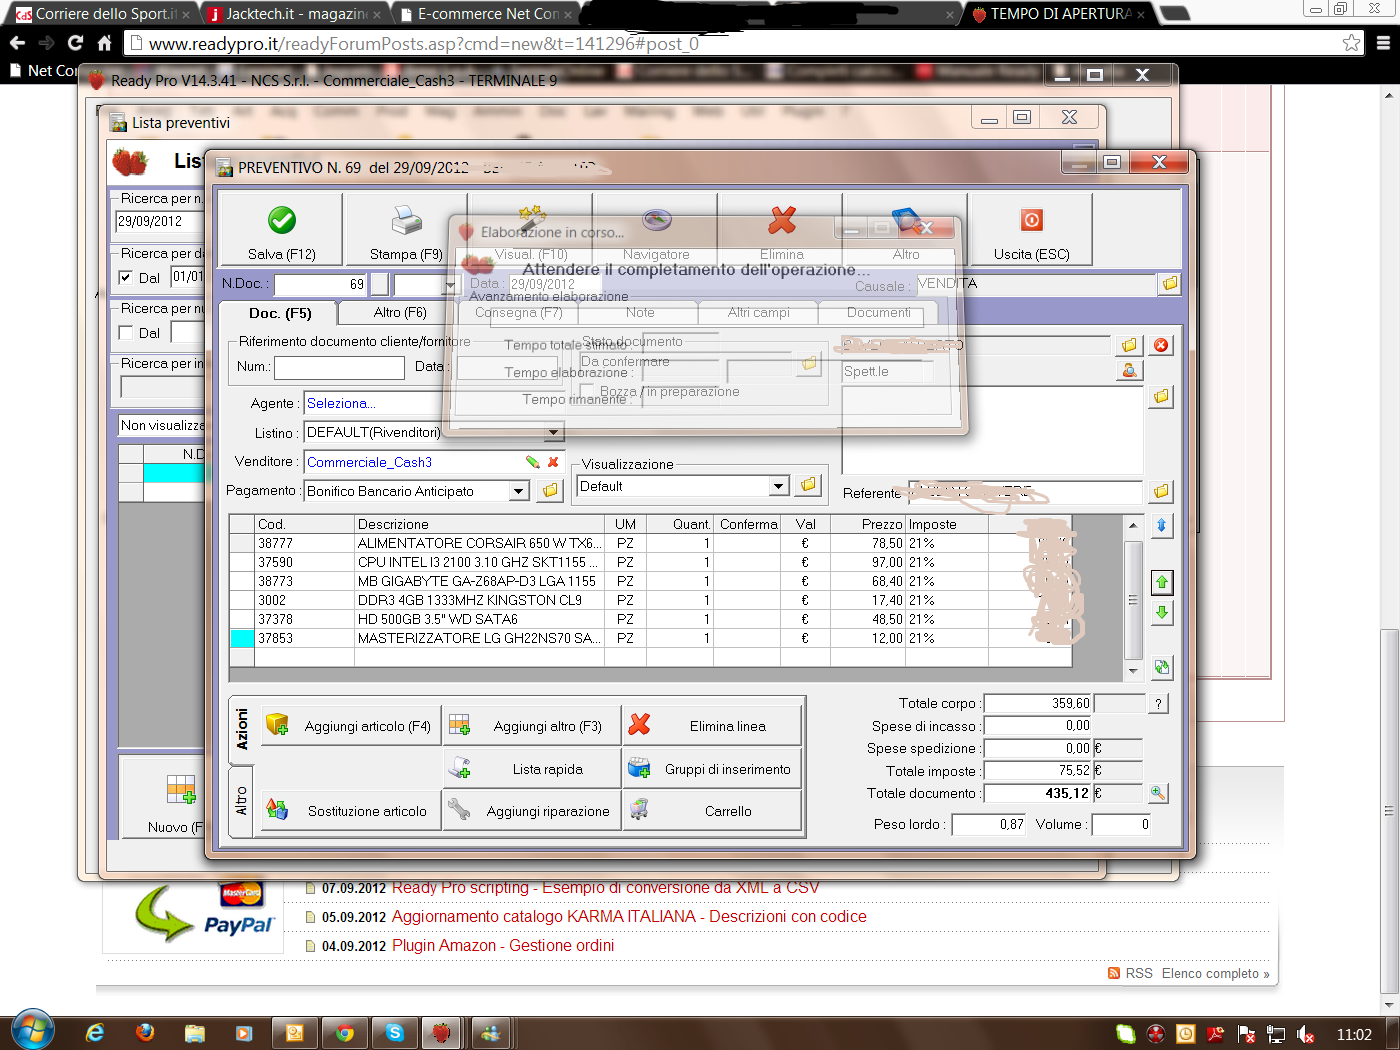Click the Spese di incasso field

(1038, 726)
